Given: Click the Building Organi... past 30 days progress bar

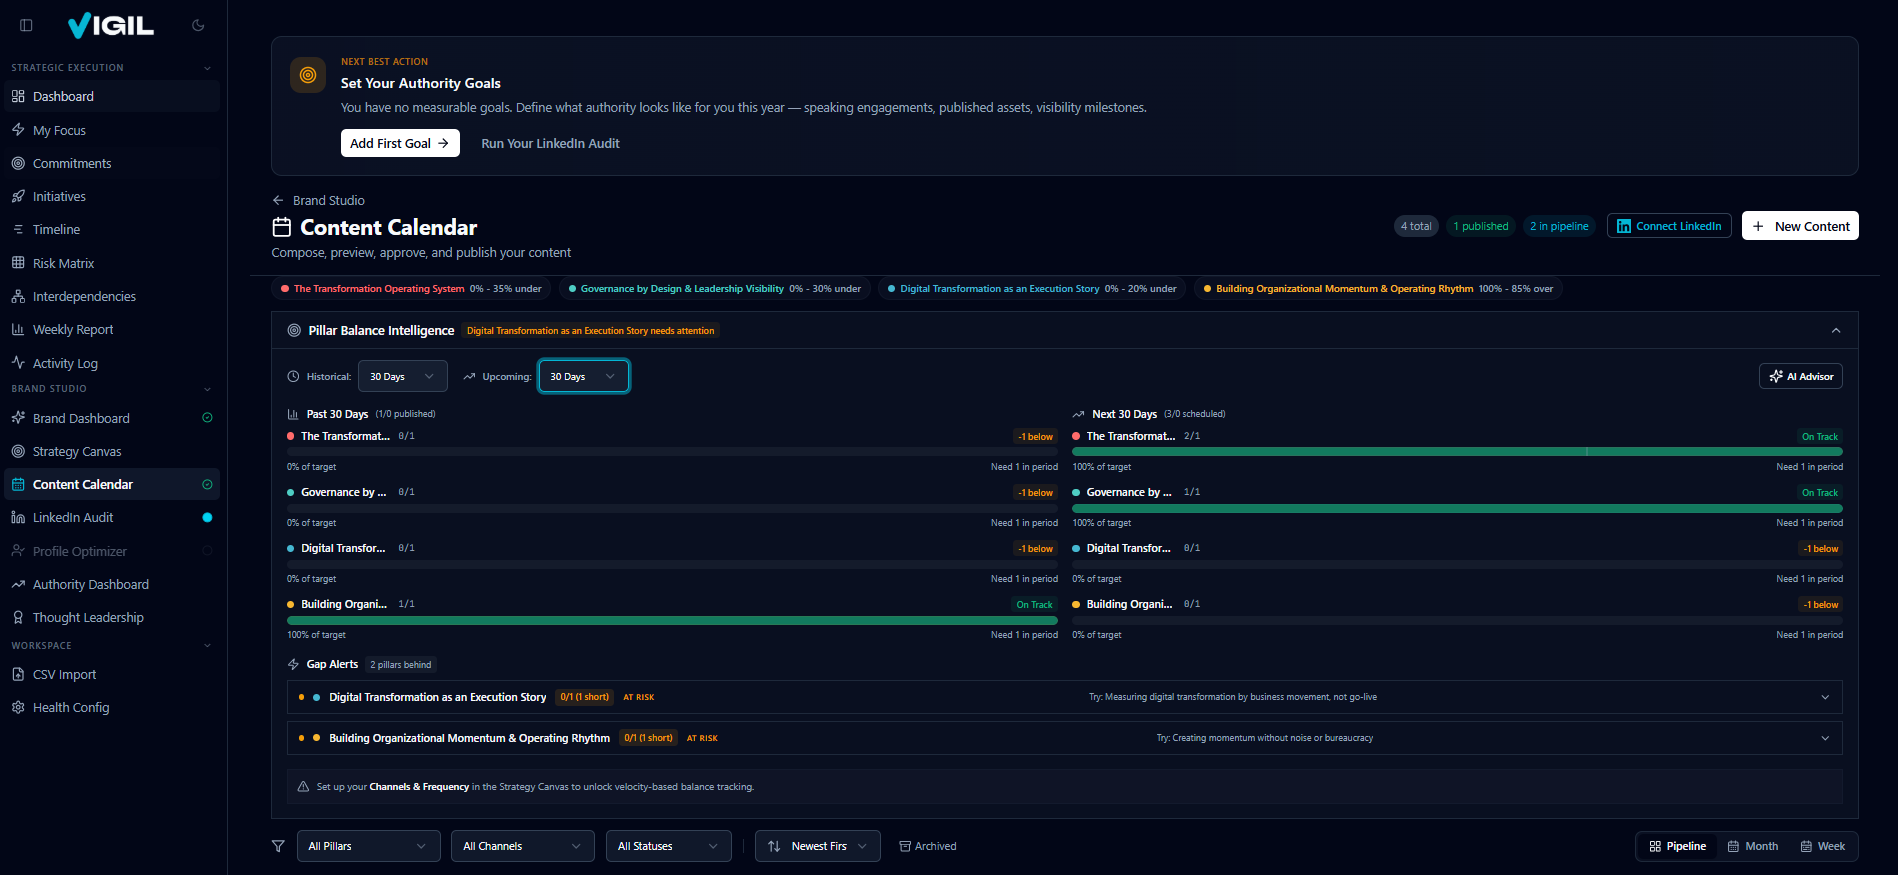Looking at the screenshot, I should click(x=671, y=621).
